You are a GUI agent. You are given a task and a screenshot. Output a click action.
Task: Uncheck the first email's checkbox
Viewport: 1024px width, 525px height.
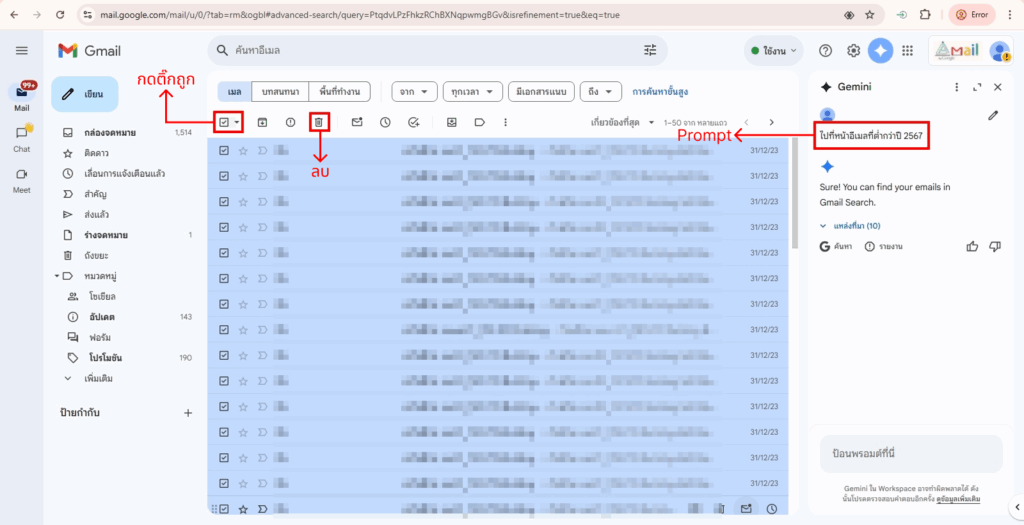[x=224, y=151]
